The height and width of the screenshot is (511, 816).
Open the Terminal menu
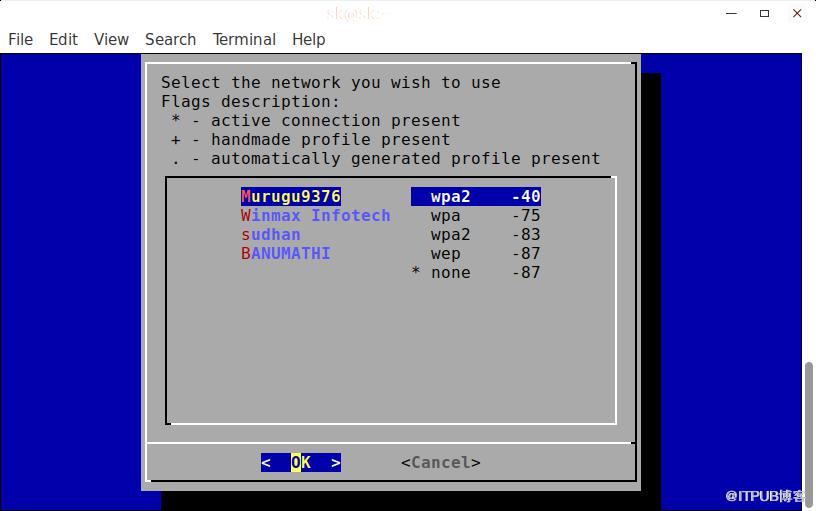pyautogui.click(x=244, y=40)
